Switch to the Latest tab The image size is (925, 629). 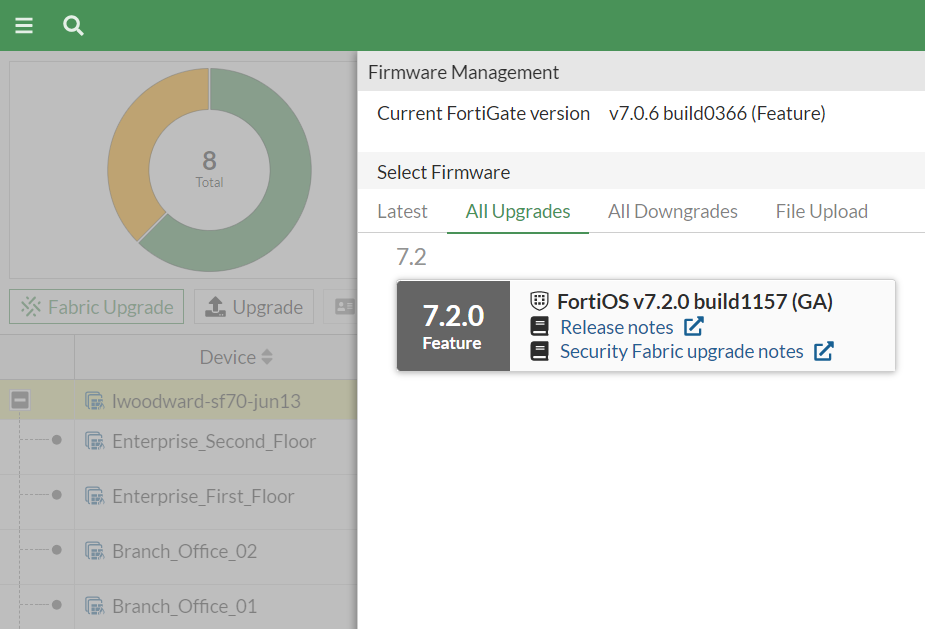pyautogui.click(x=402, y=211)
